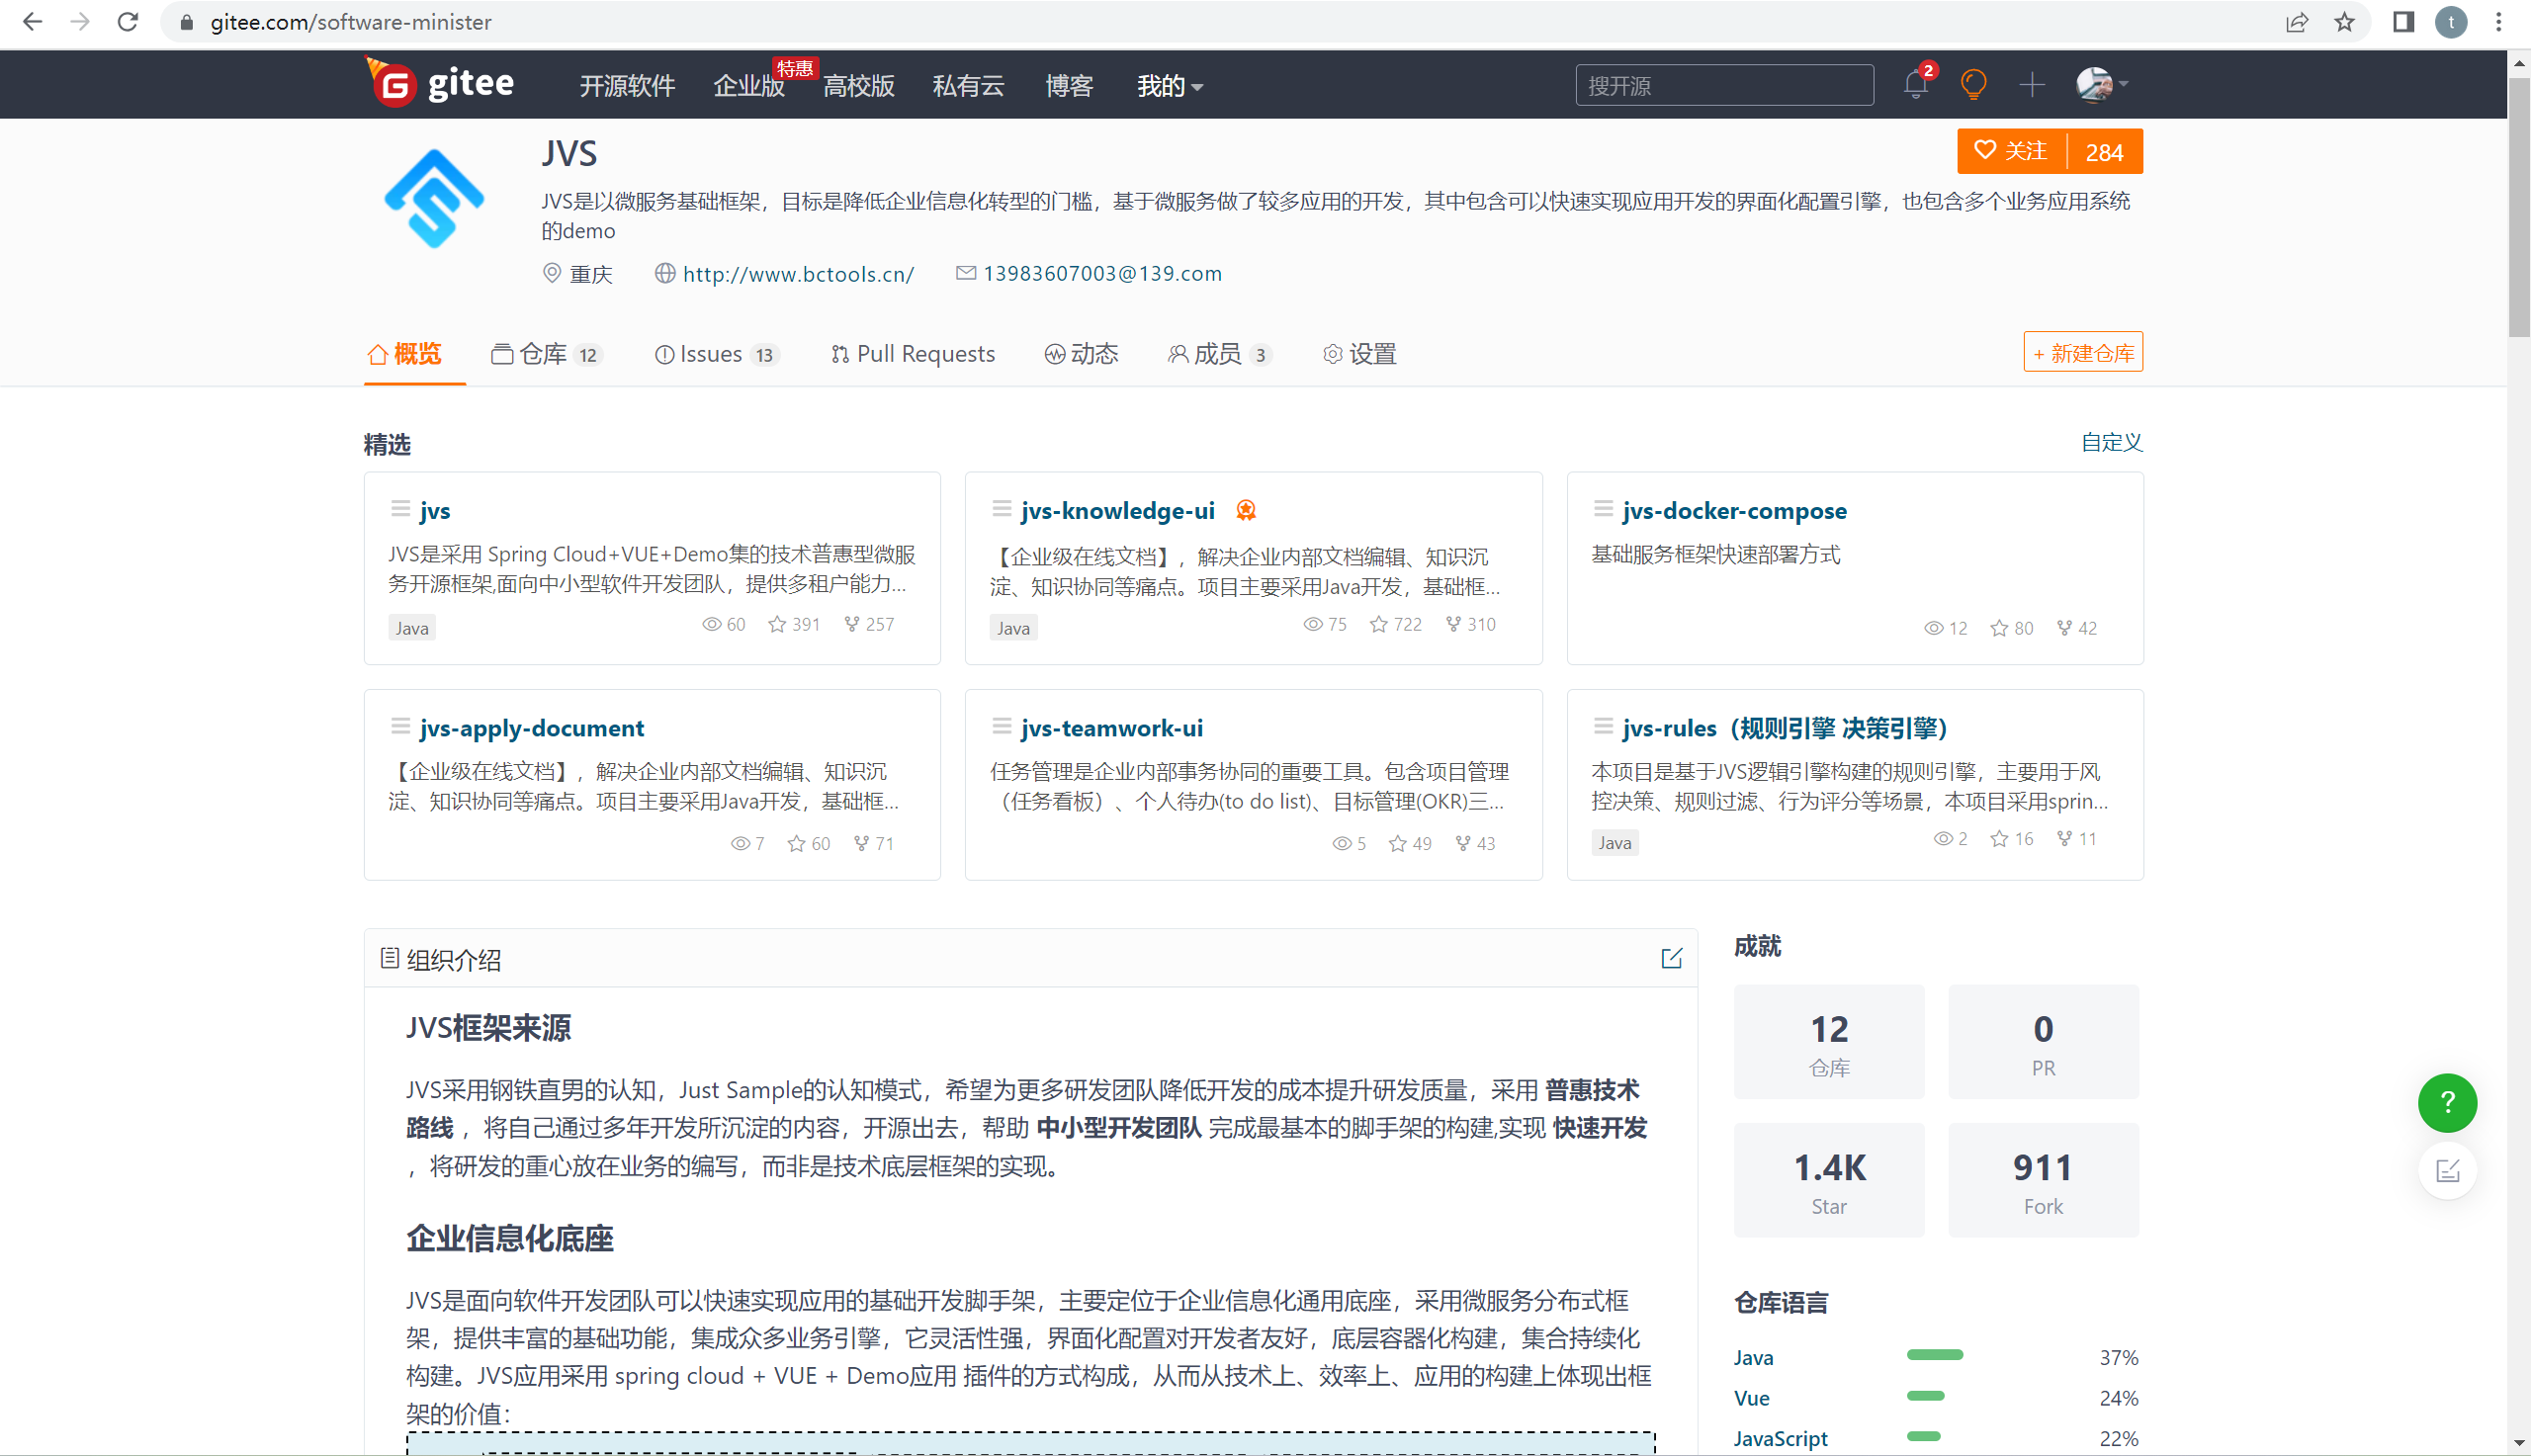Click the browser back arrow
This screenshot has height=1456, width=2531.
(x=32, y=22)
